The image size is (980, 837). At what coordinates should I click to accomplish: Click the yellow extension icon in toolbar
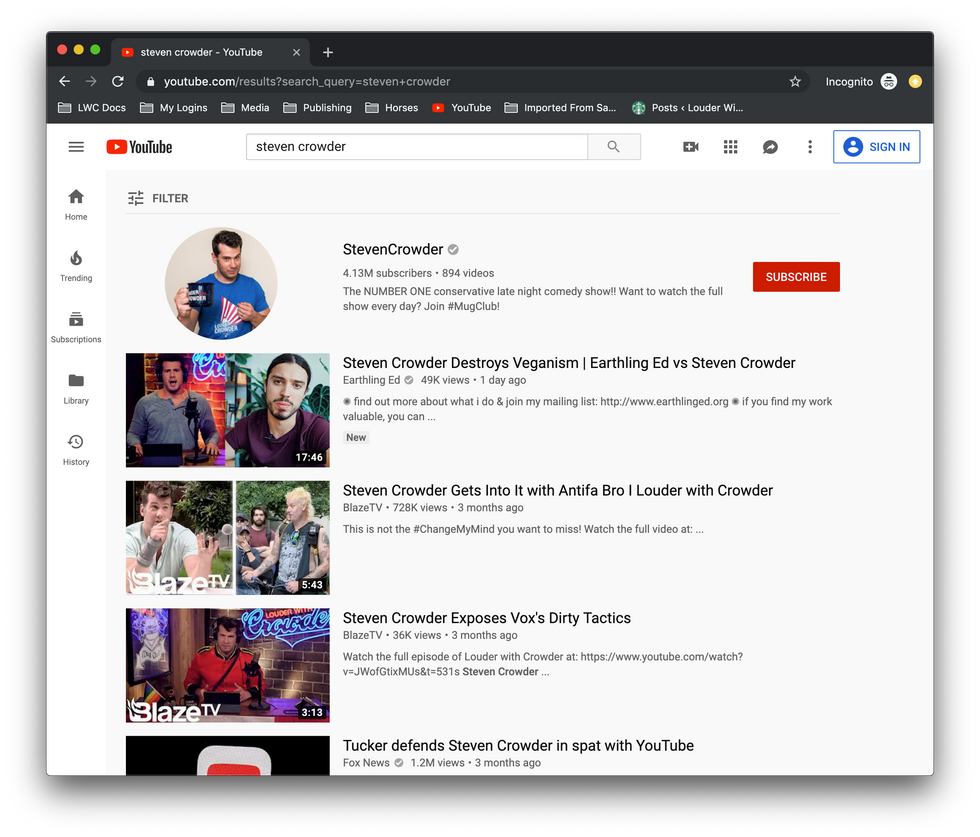915,81
